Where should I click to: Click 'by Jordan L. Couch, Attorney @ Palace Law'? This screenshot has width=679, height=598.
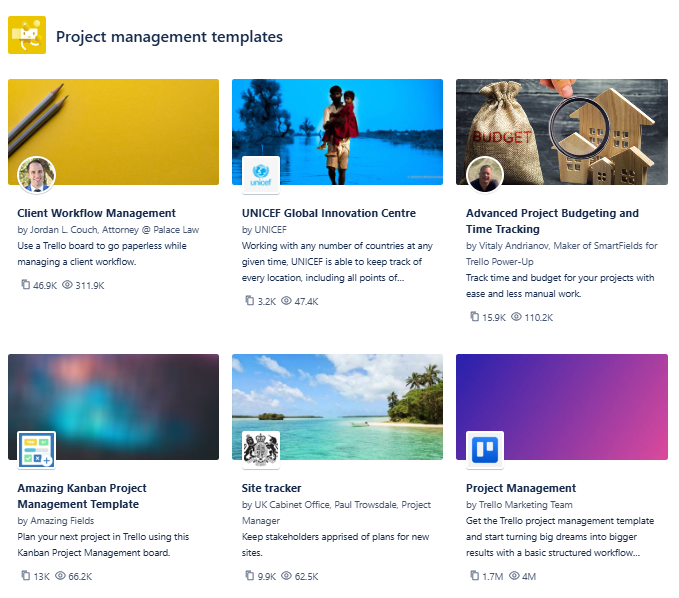coord(108,230)
